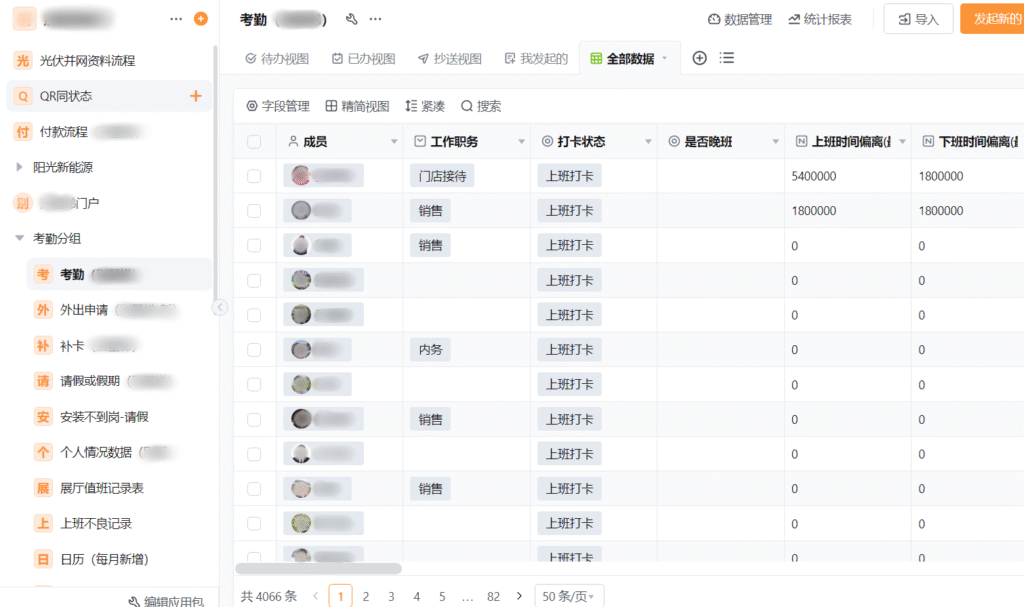Expand the 阳光新能源 group in sidebar
This screenshot has width=1024, height=607.
(x=19, y=167)
